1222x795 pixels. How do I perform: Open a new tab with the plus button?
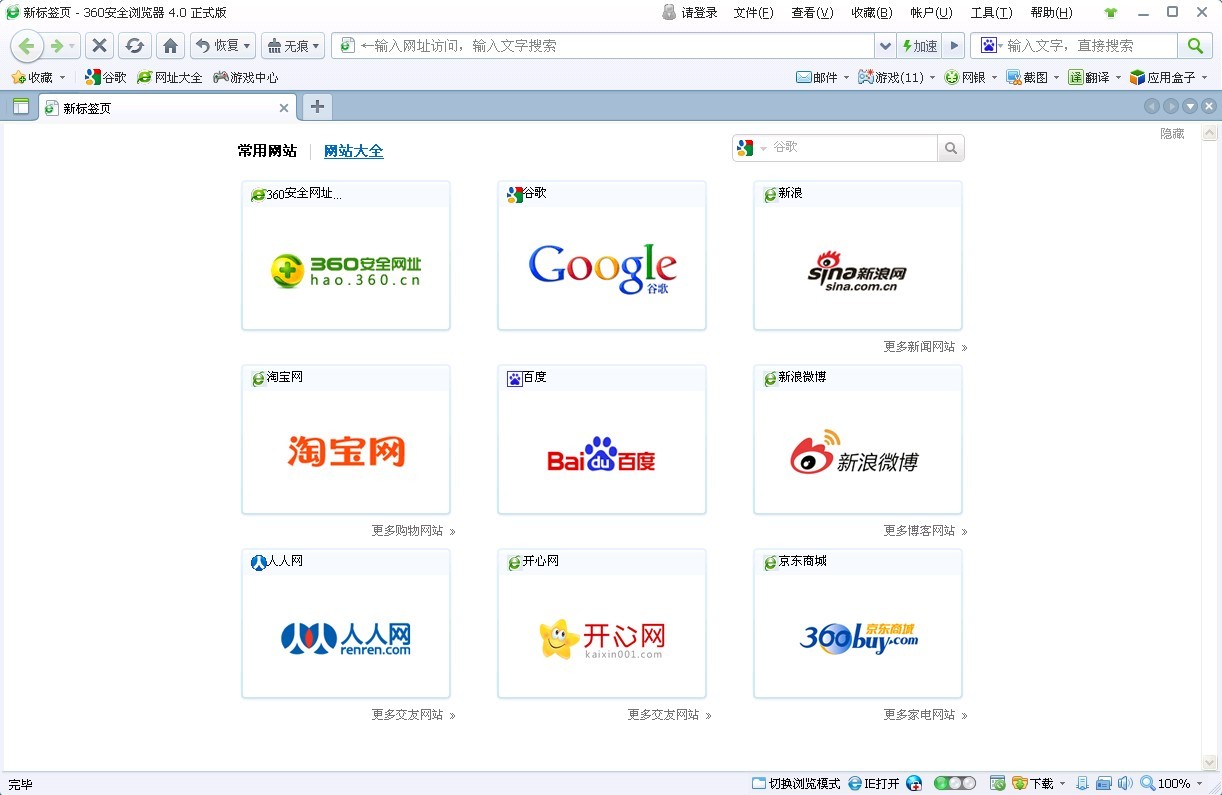pos(317,107)
